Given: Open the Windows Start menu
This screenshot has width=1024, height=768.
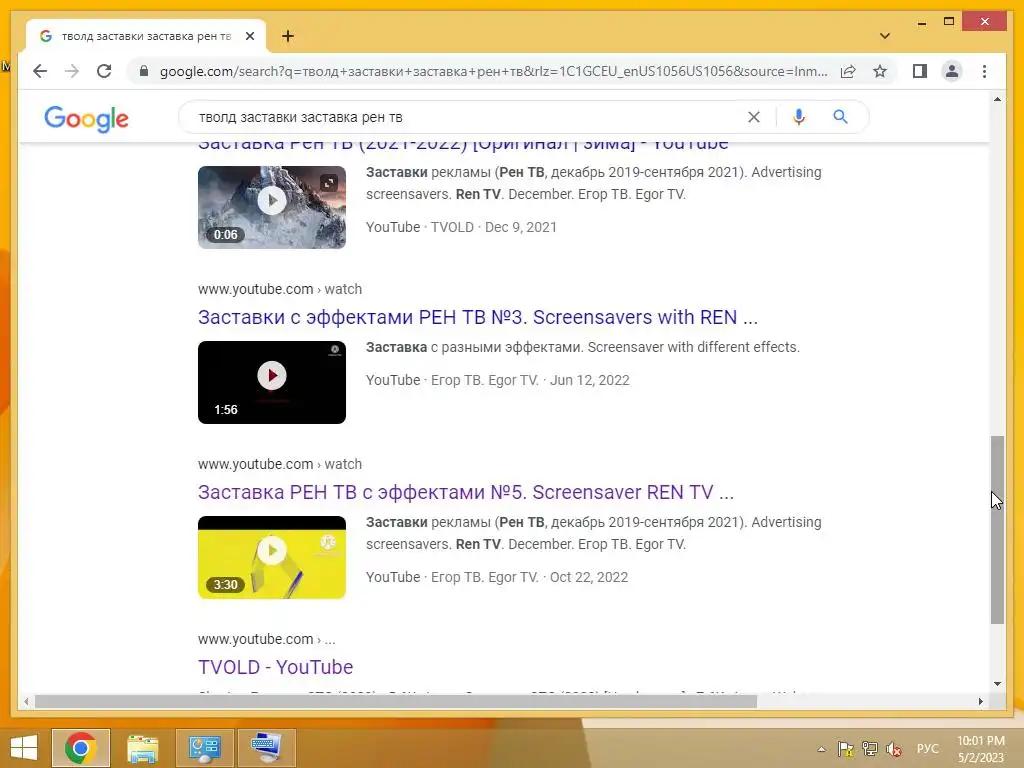Looking at the screenshot, I should [x=24, y=748].
